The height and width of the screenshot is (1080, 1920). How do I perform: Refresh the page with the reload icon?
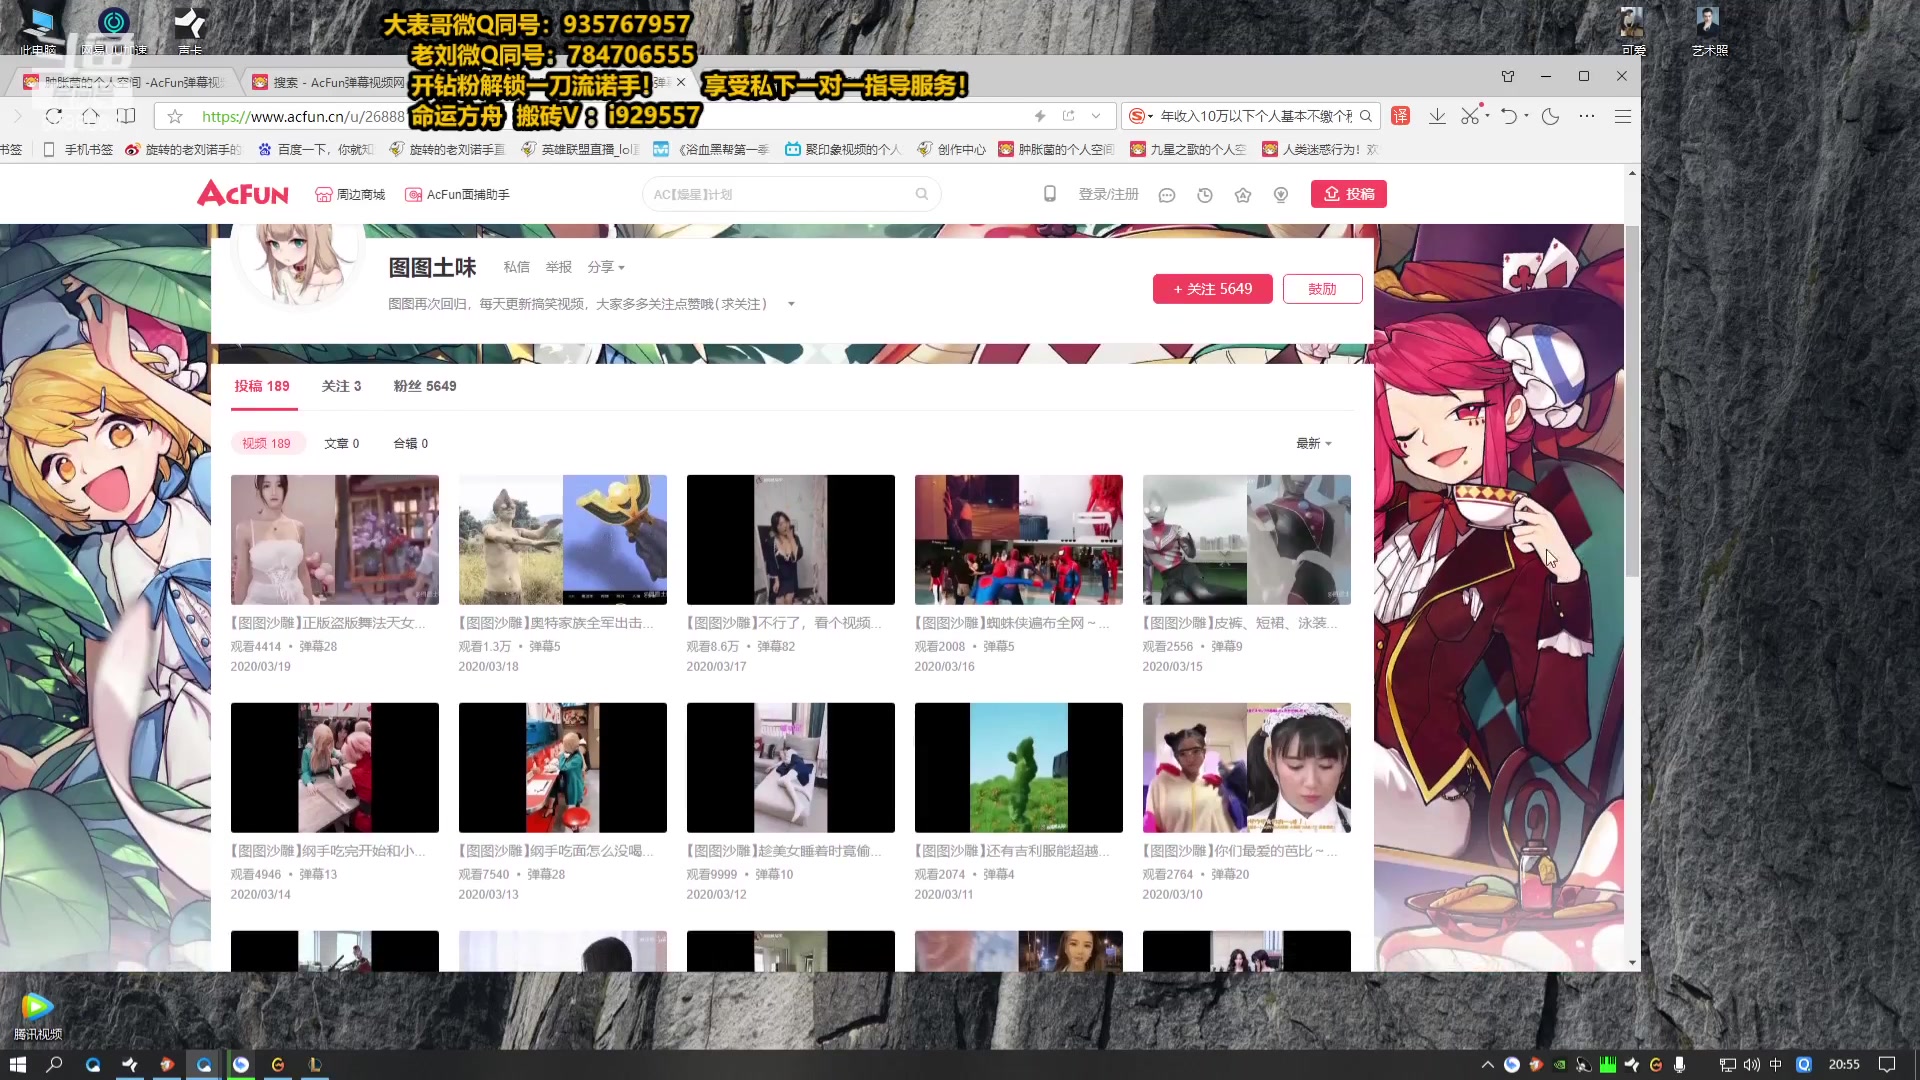(x=54, y=116)
